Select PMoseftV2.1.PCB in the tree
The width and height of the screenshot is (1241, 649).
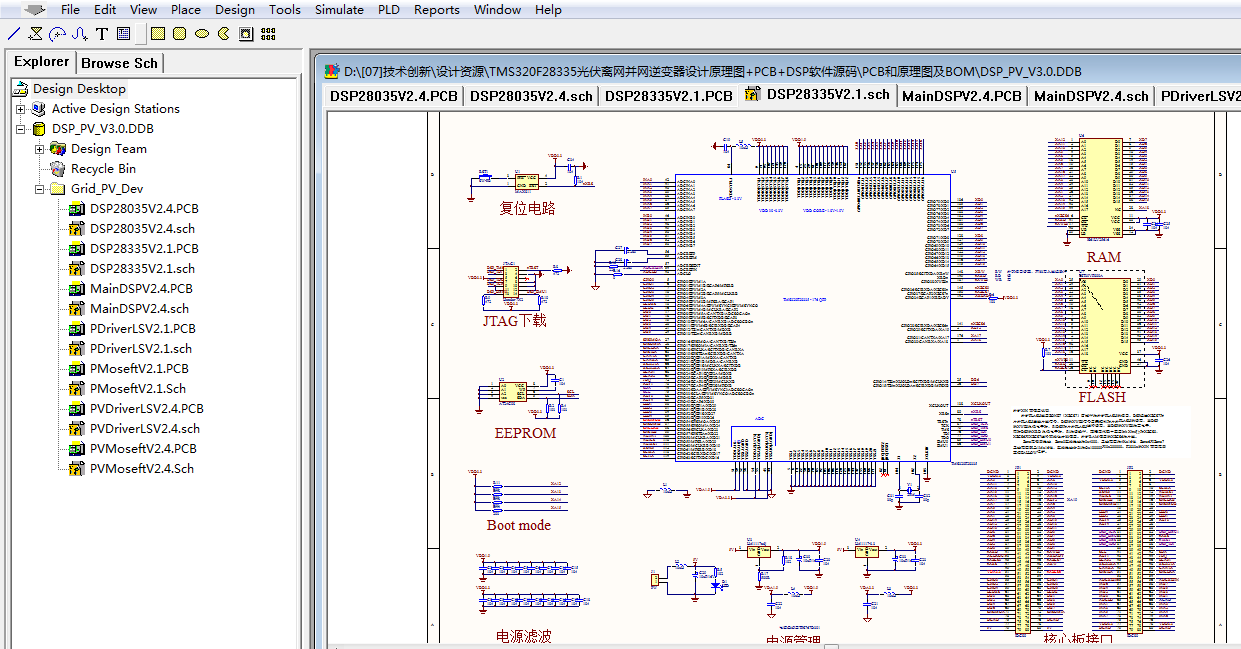pyautogui.click(x=139, y=368)
